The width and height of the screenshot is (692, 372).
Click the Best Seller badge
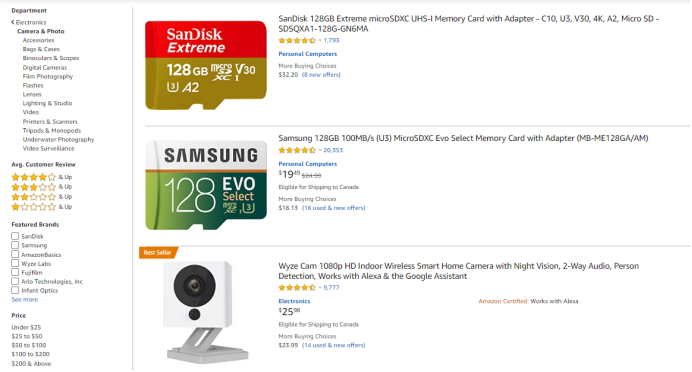click(x=158, y=252)
